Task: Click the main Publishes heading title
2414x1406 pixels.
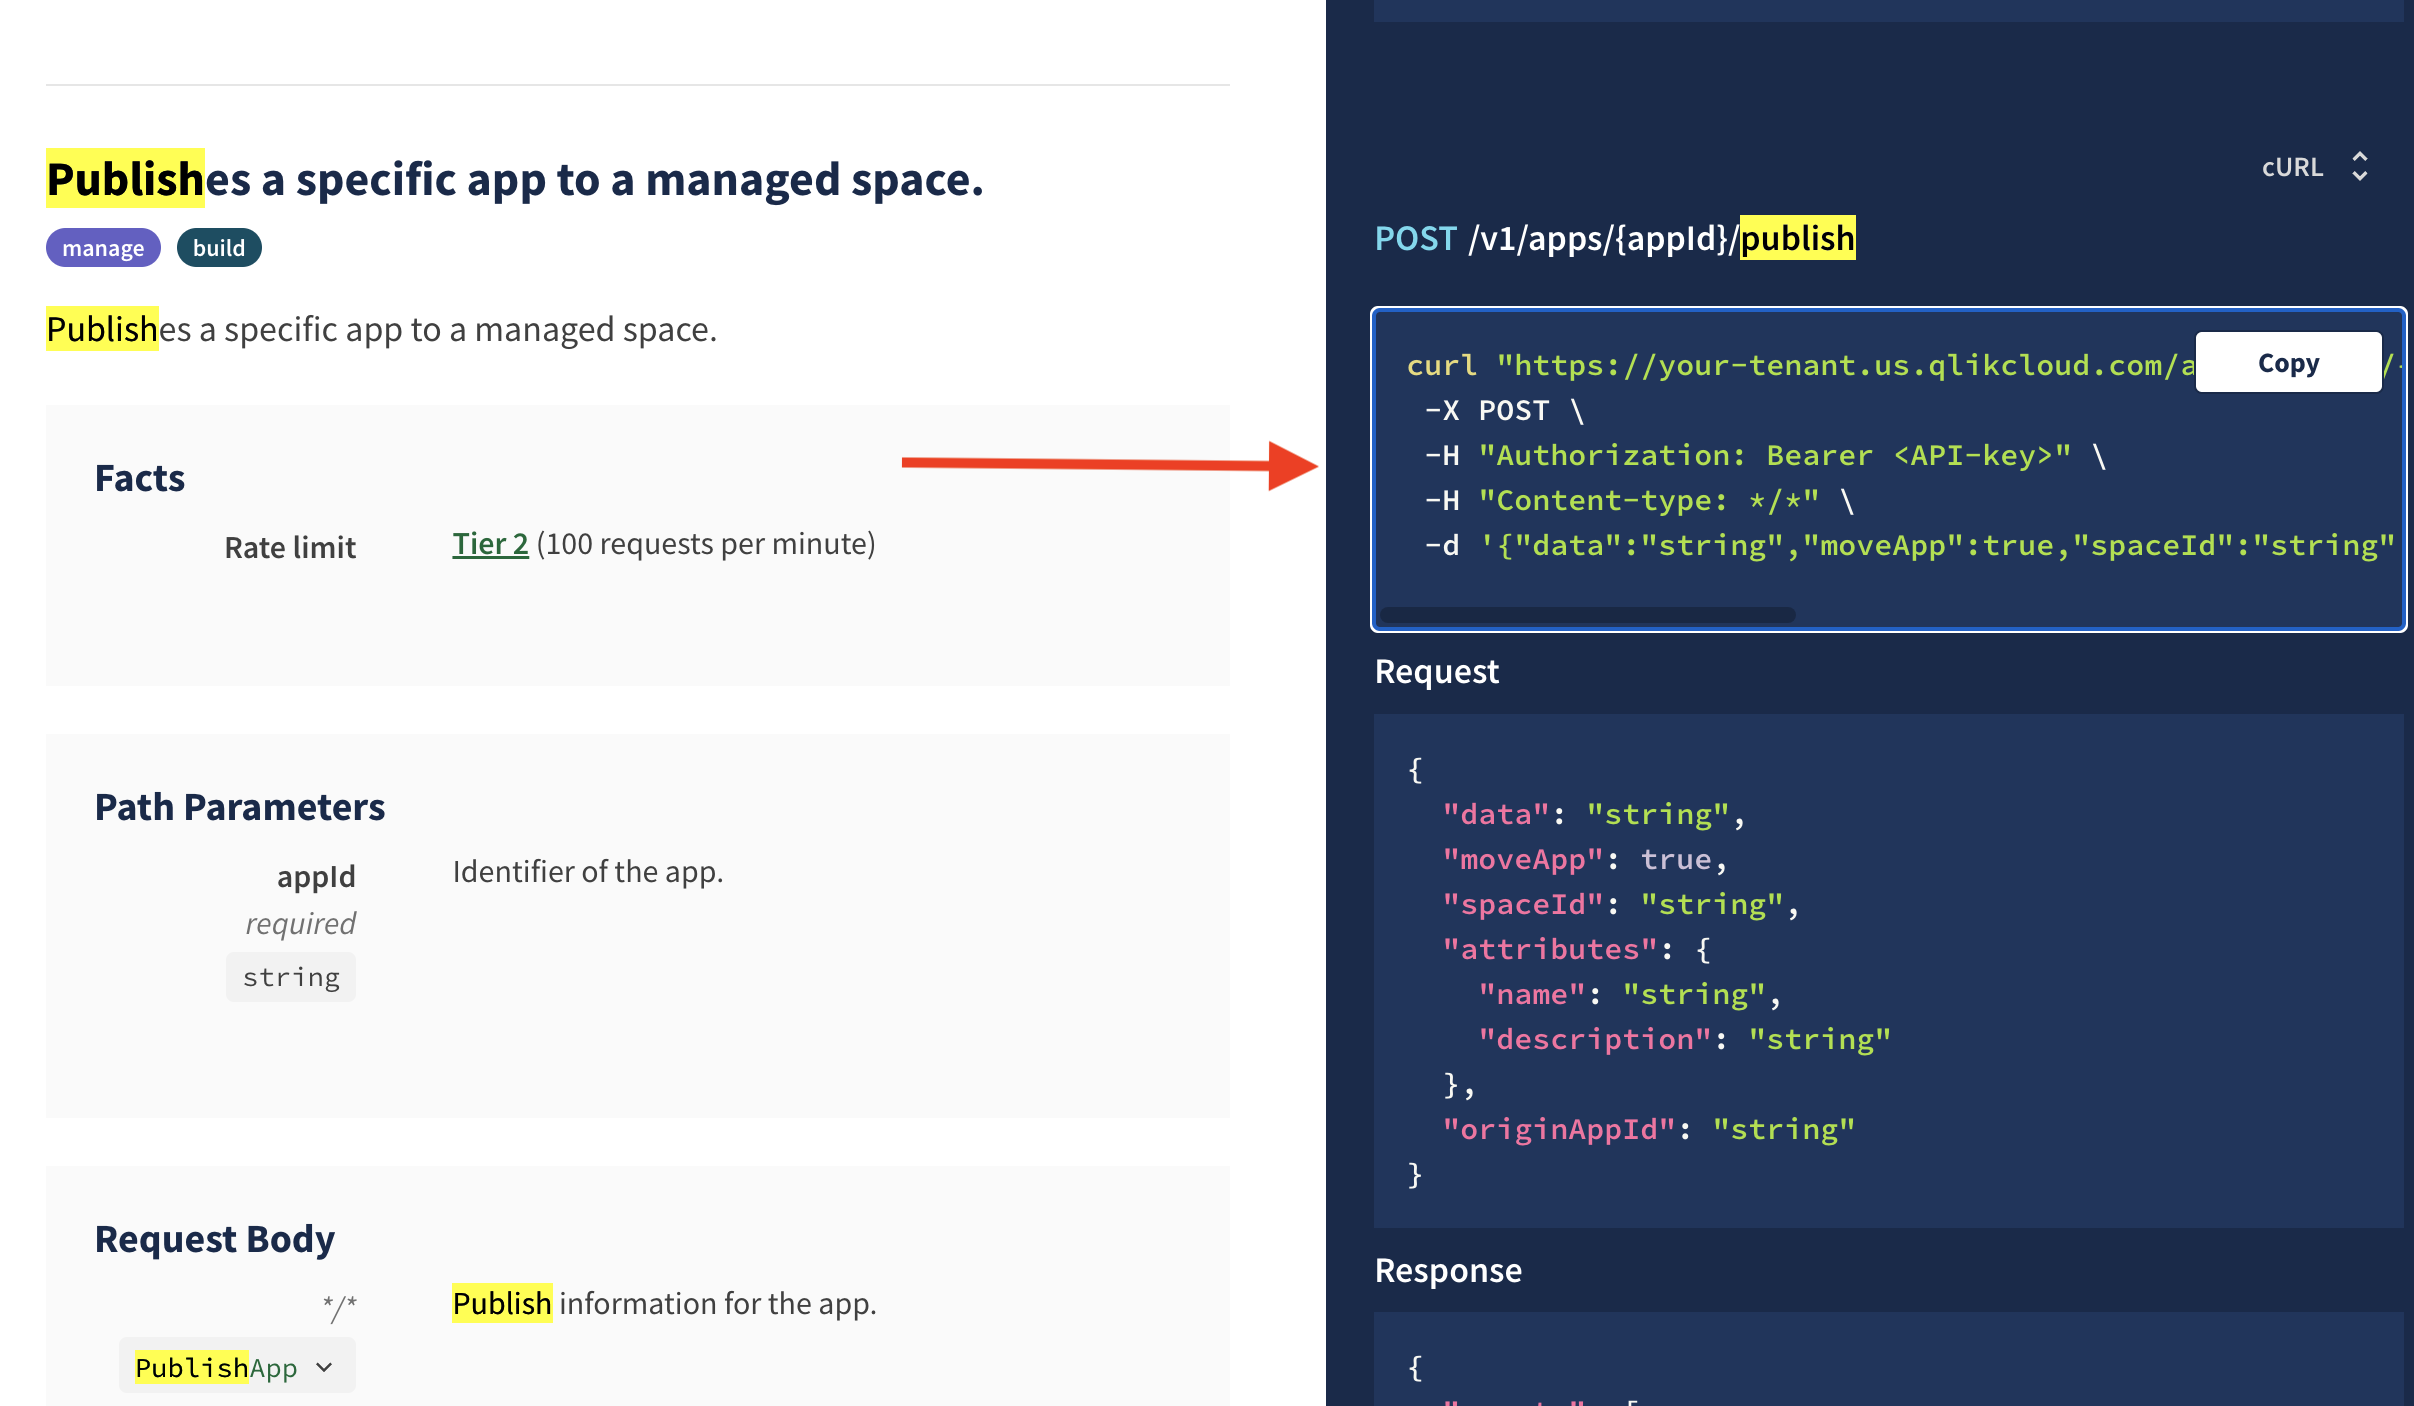Action: 515,180
